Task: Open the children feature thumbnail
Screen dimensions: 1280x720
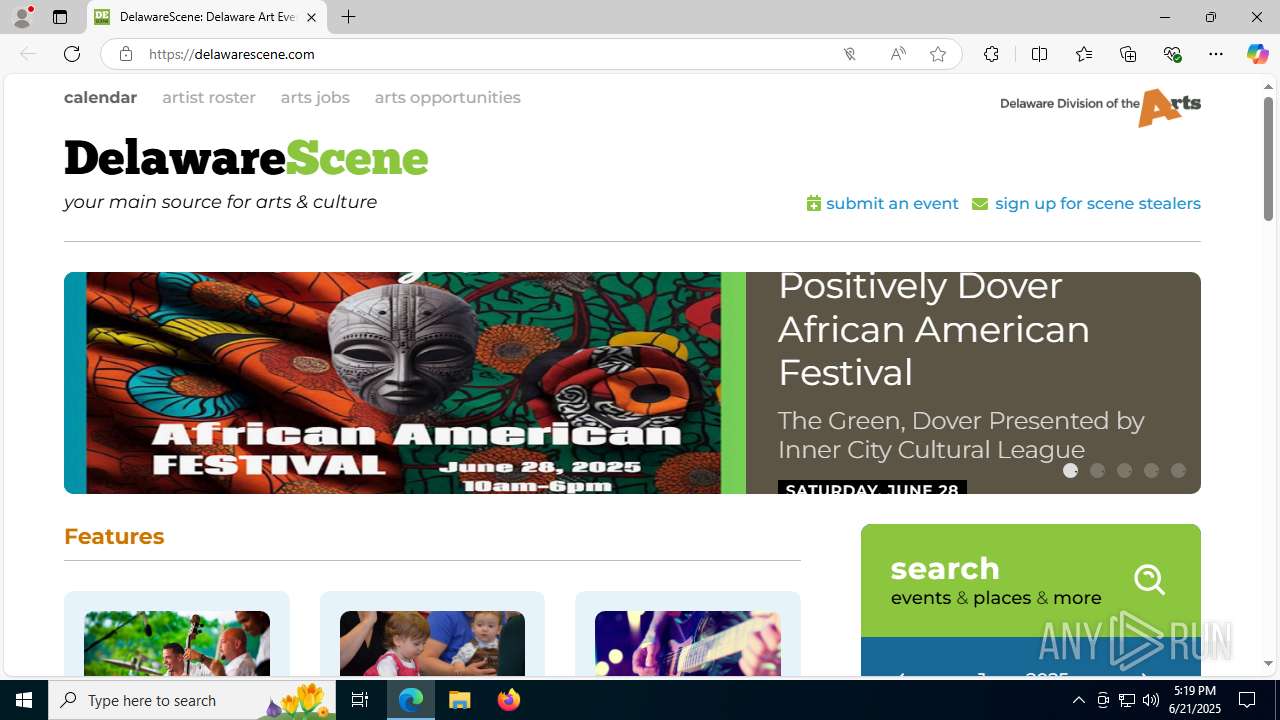Action: click(x=432, y=643)
